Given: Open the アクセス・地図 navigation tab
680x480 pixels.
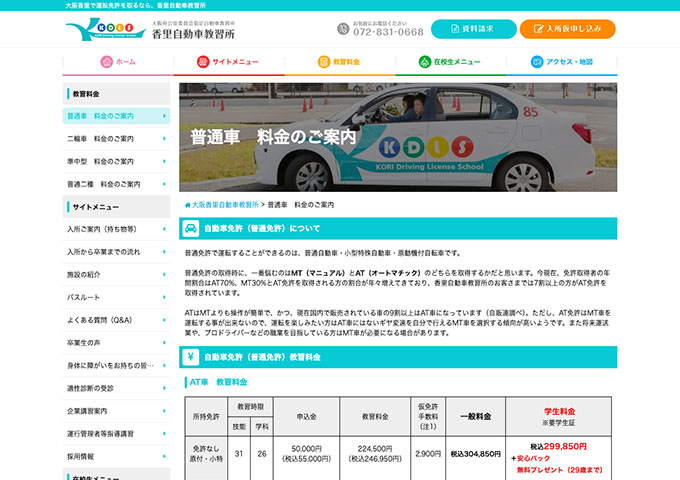Looking at the screenshot, I should (562, 62).
